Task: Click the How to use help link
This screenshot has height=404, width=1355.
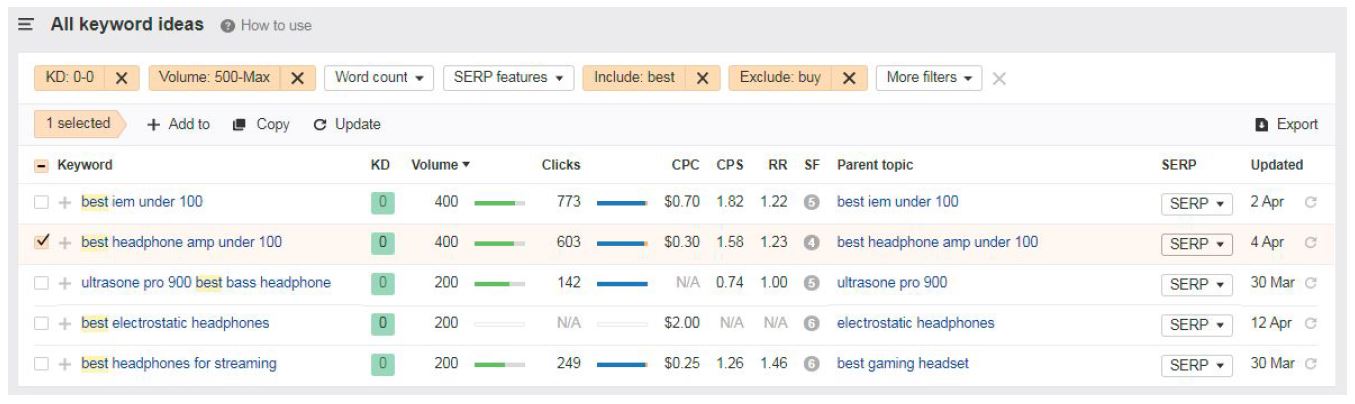Action: (266, 26)
